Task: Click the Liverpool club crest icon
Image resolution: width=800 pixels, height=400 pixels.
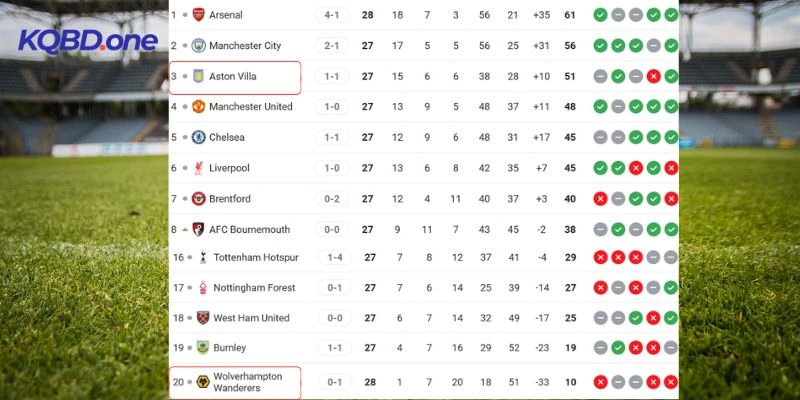Action: (198, 168)
